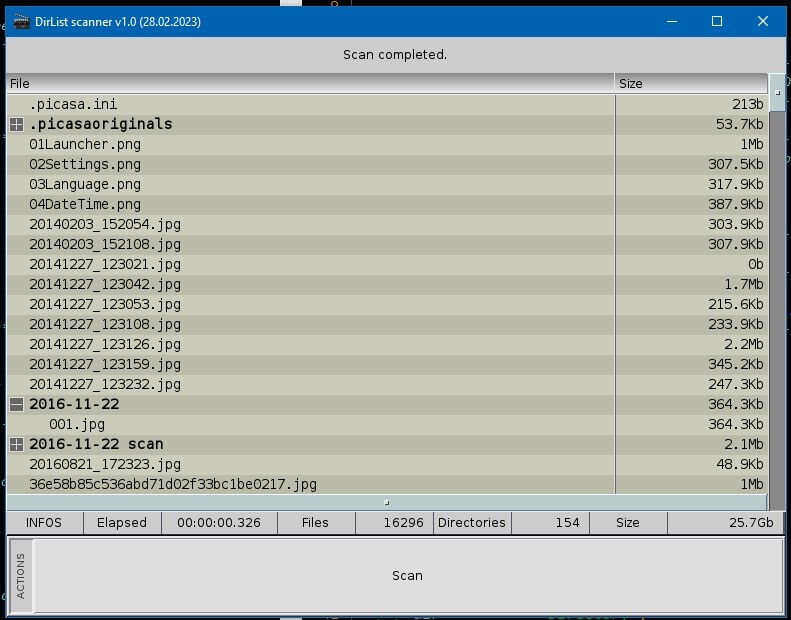Maximize the DirList scanner window
Image resolution: width=791 pixels, height=620 pixels.
(x=717, y=21)
